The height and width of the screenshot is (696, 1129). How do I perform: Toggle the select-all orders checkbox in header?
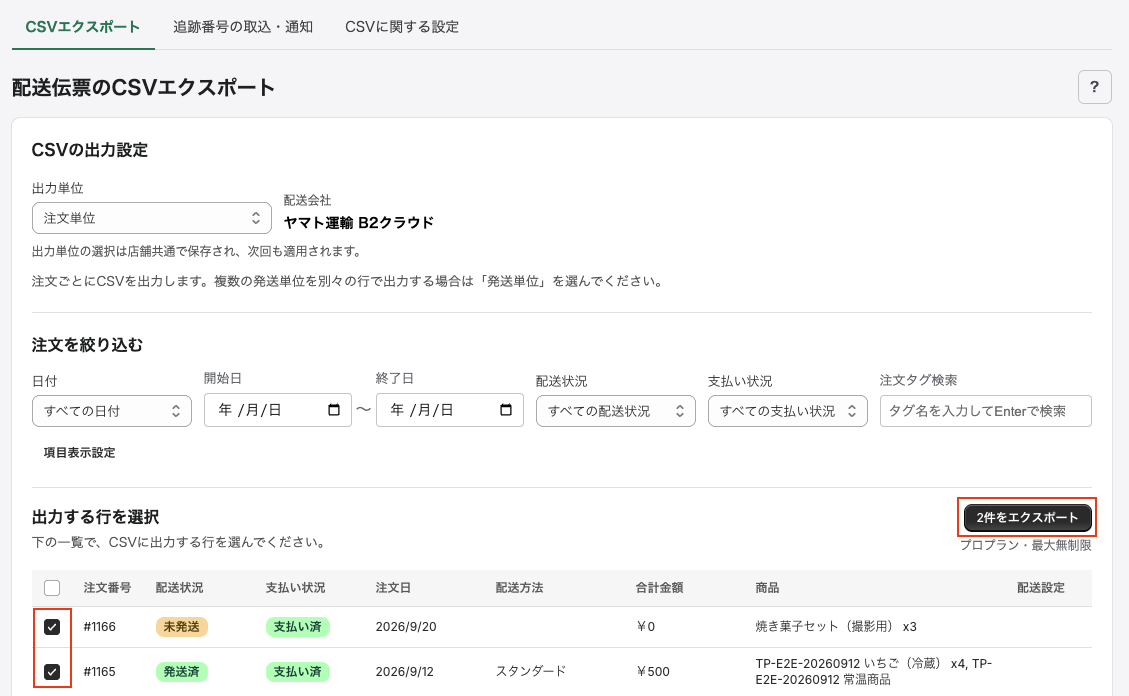point(52,588)
